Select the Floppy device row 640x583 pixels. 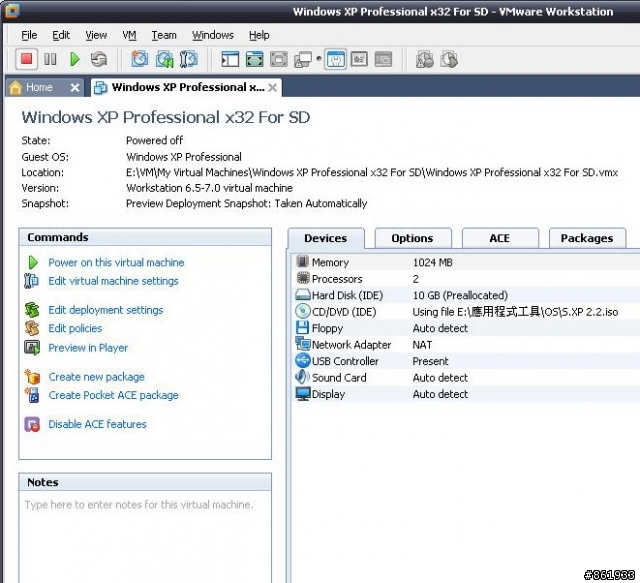[x=466, y=328]
